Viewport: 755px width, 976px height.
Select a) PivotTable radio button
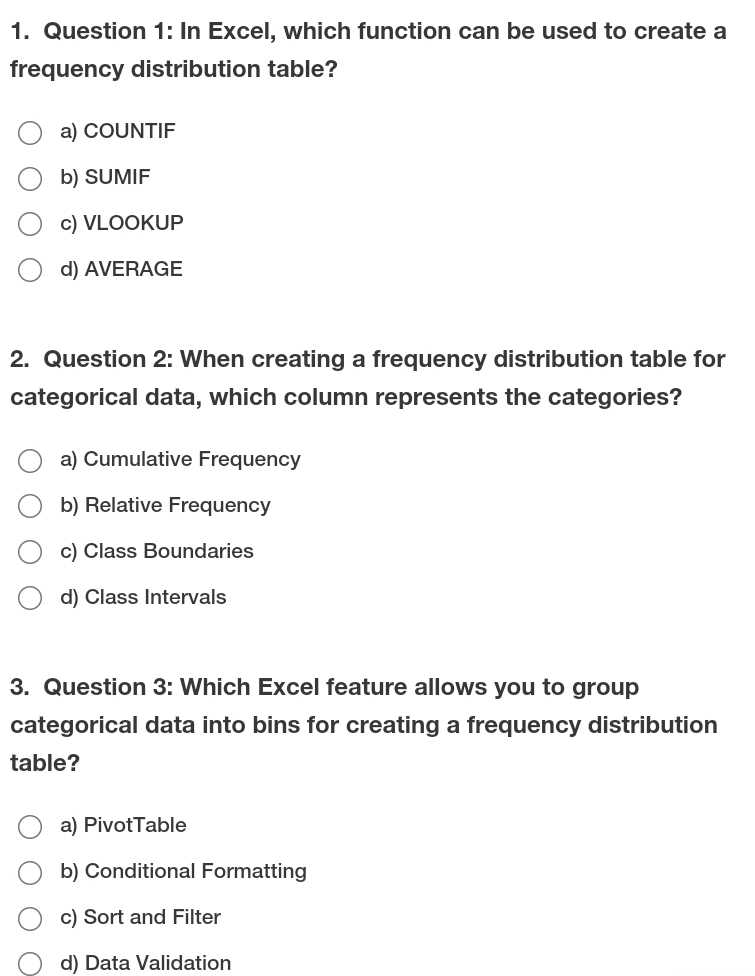pyautogui.click(x=30, y=827)
